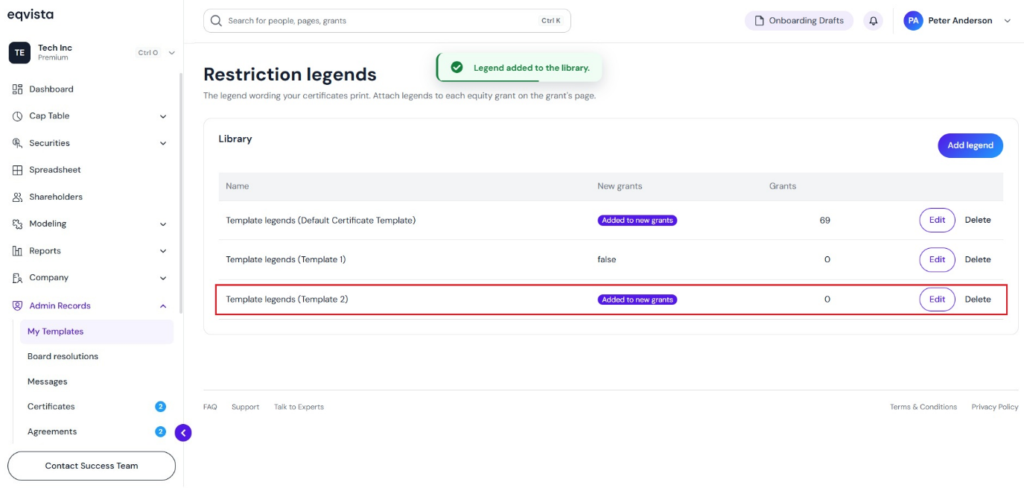Open Terms & Conditions link

pos(923,407)
